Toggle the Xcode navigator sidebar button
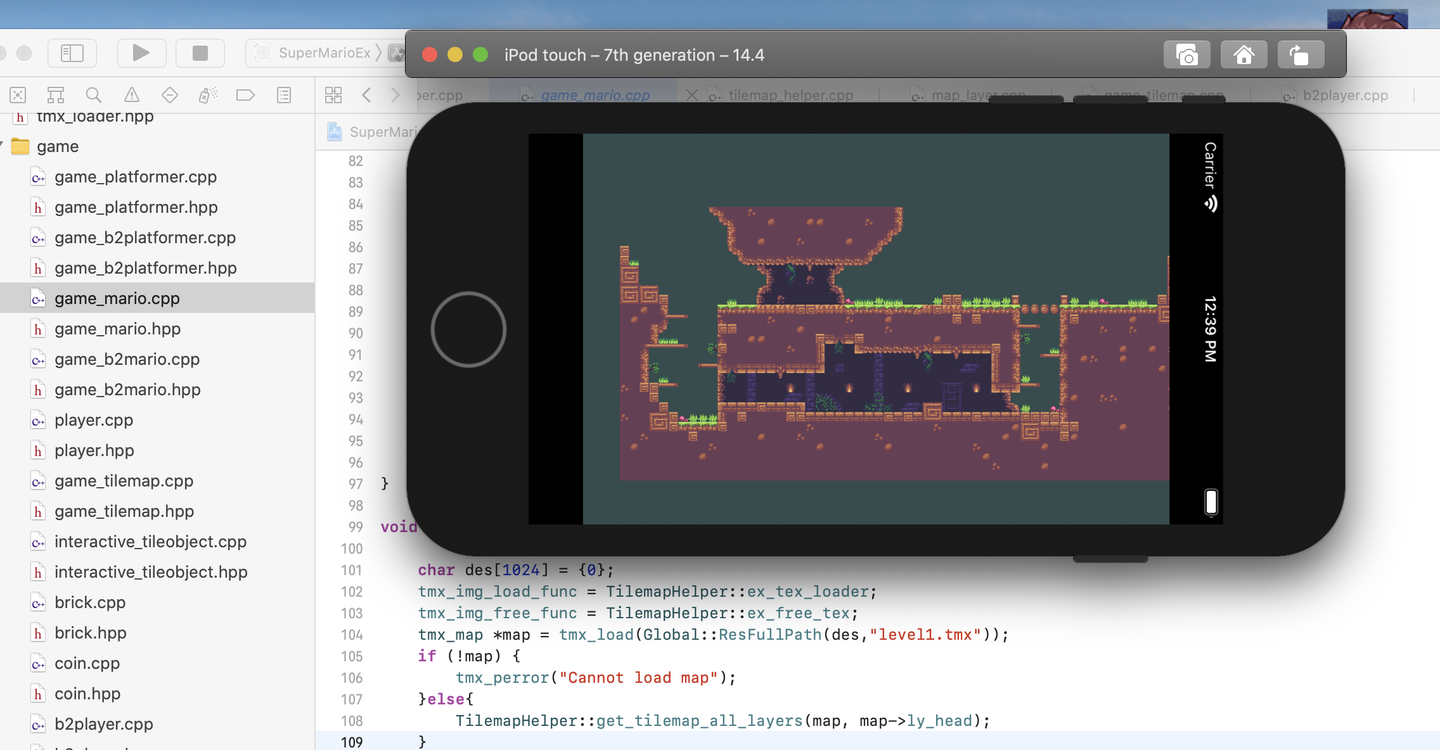1440x750 pixels. [72, 53]
